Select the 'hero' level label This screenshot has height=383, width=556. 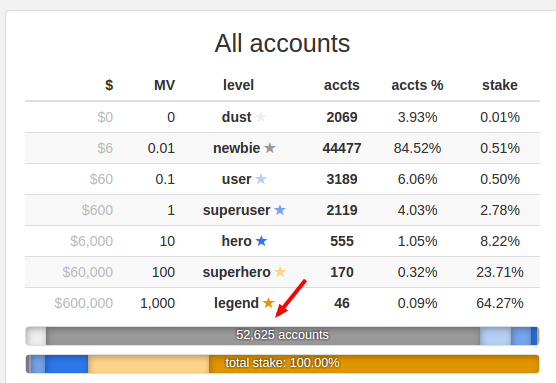(x=237, y=241)
